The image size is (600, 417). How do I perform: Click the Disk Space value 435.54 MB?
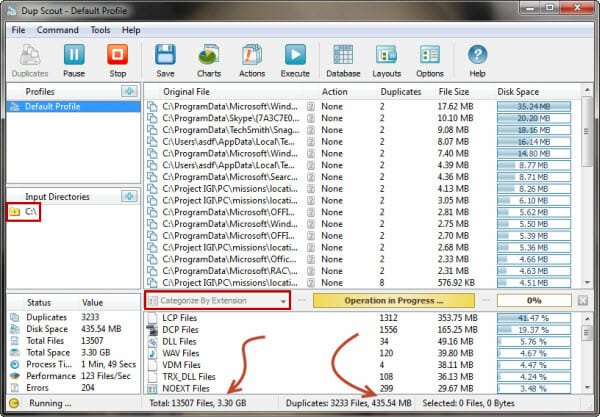point(101,329)
